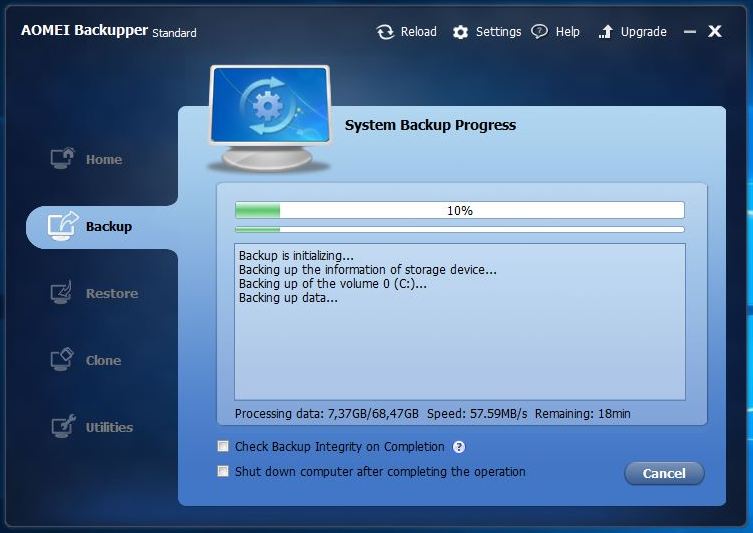Click the Backup sidebar icon

coord(62,226)
